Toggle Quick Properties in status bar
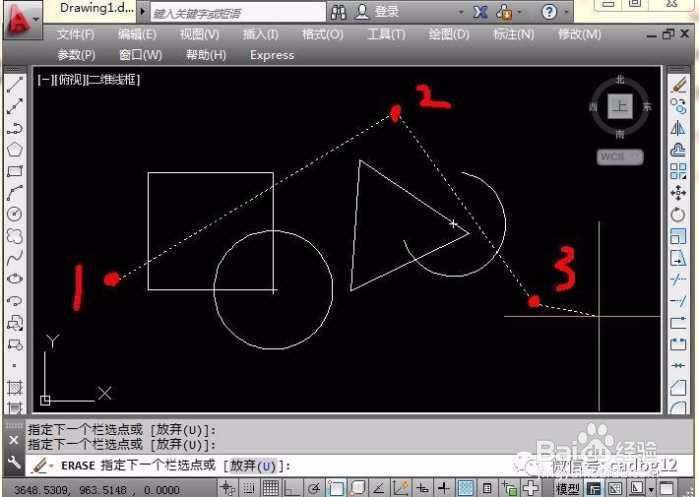Viewport: 699px width, 497px height. coord(487,488)
